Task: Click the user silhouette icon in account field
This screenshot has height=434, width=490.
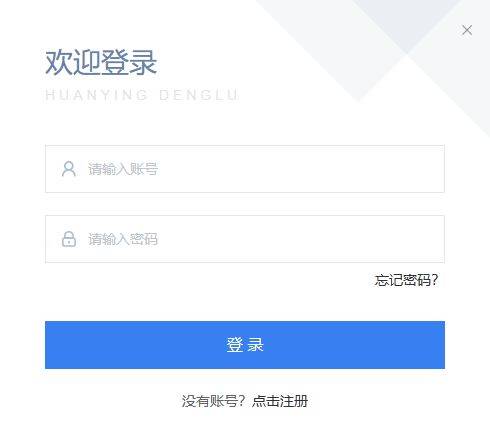Action: coord(69,169)
